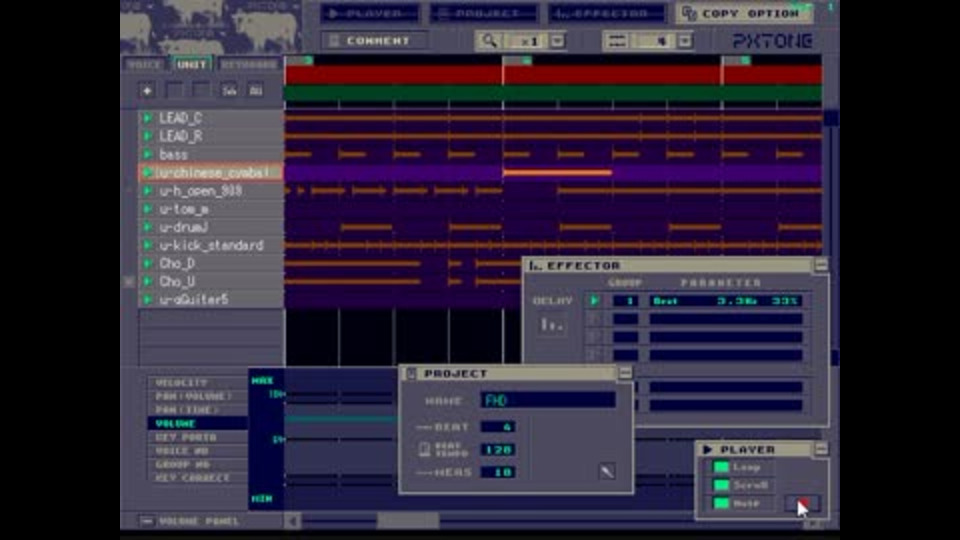
Task: Click the zoom magnifier icon
Action: (x=489, y=41)
